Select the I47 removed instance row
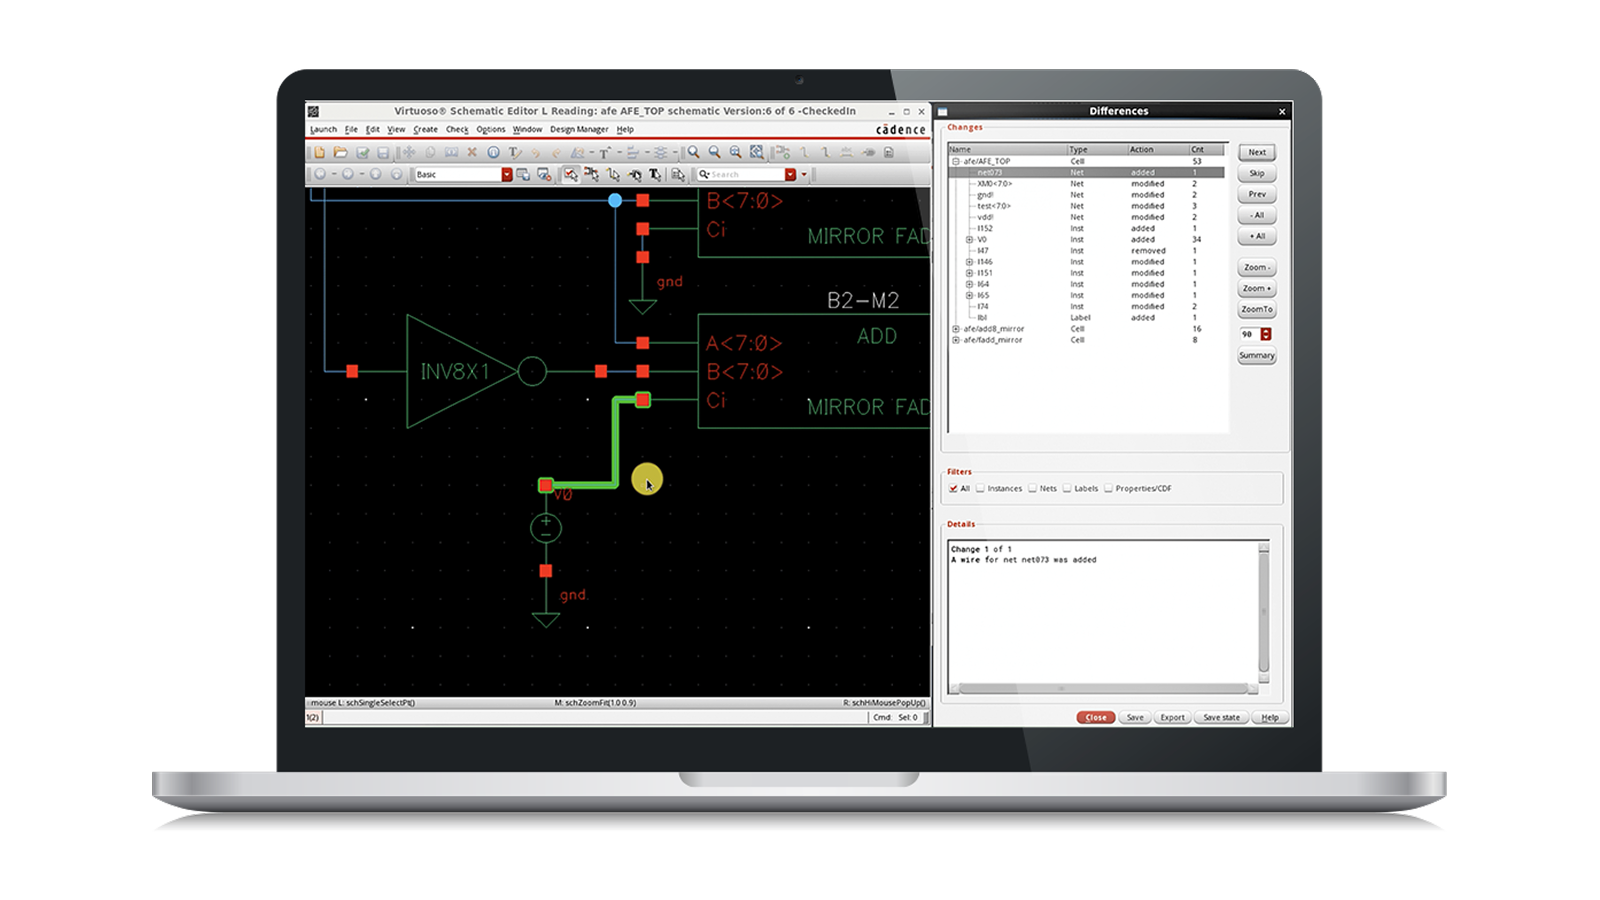This screenshot has width=1600, height=900. coord(1087,251)
